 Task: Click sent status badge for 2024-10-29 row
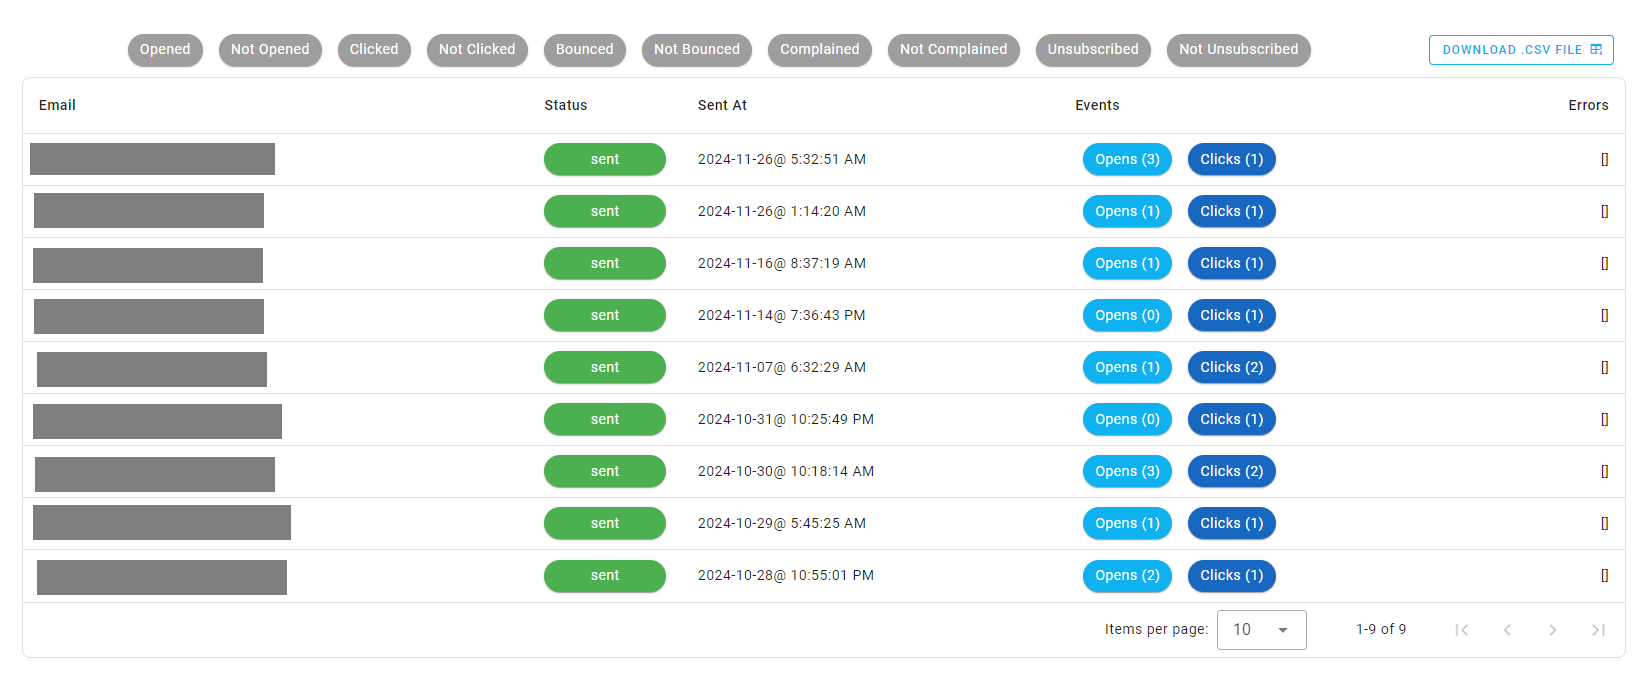click(x=605, y=523)
